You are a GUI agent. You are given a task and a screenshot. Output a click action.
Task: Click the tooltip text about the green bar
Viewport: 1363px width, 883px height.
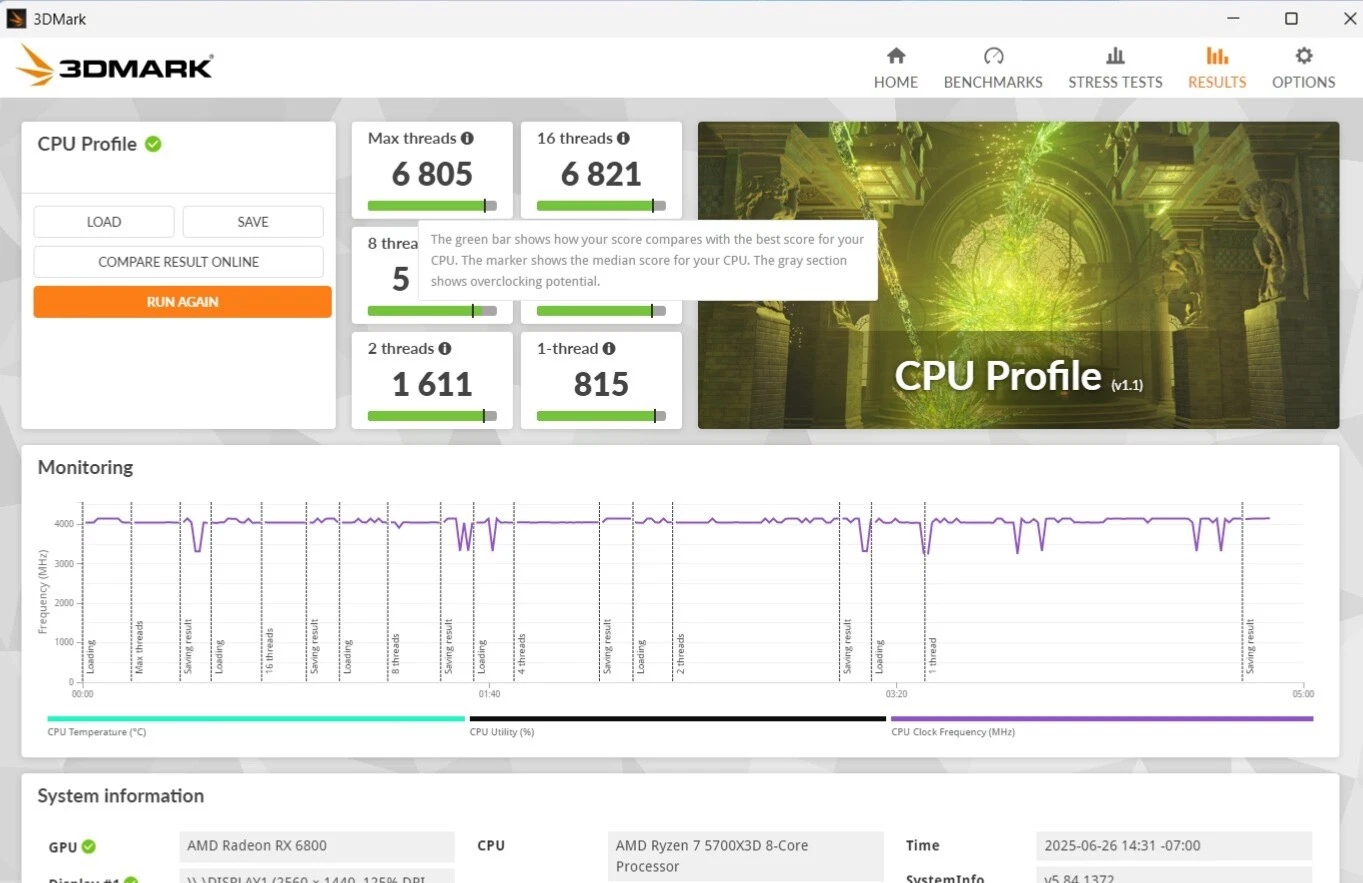tap(647, 261)
